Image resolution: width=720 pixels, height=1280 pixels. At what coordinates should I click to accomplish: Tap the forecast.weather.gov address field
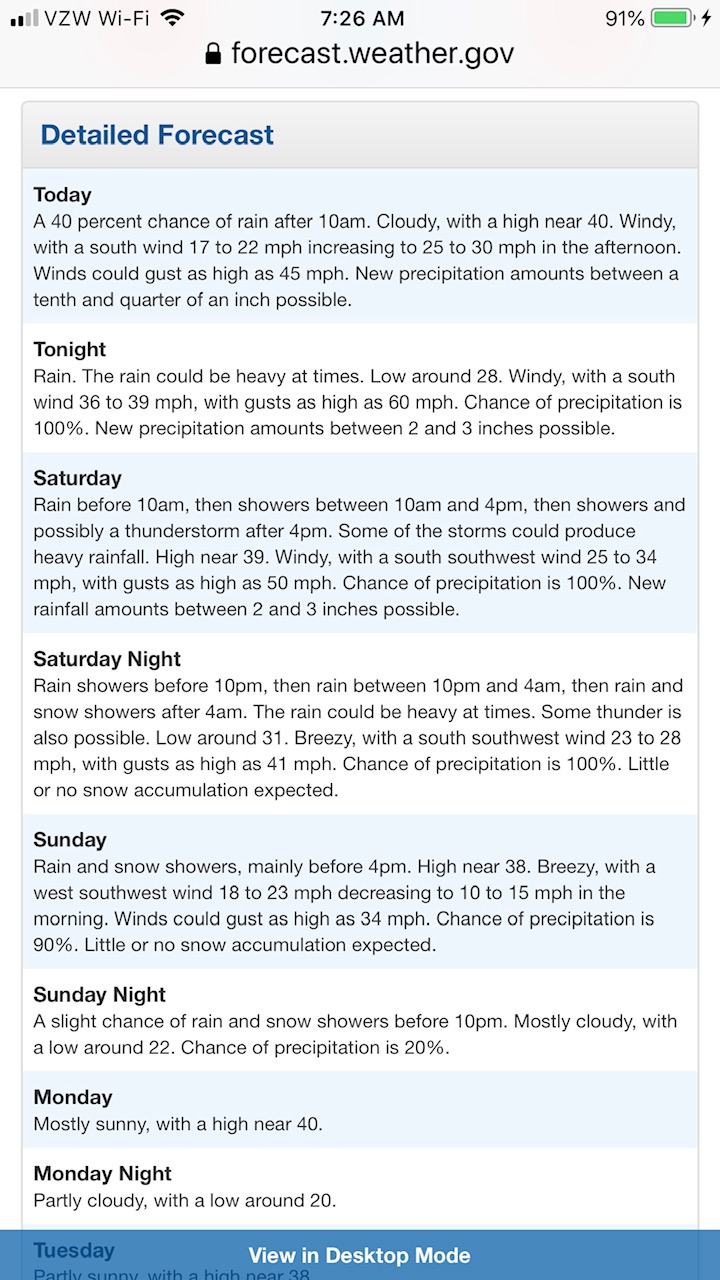click(x=372, y=53)
